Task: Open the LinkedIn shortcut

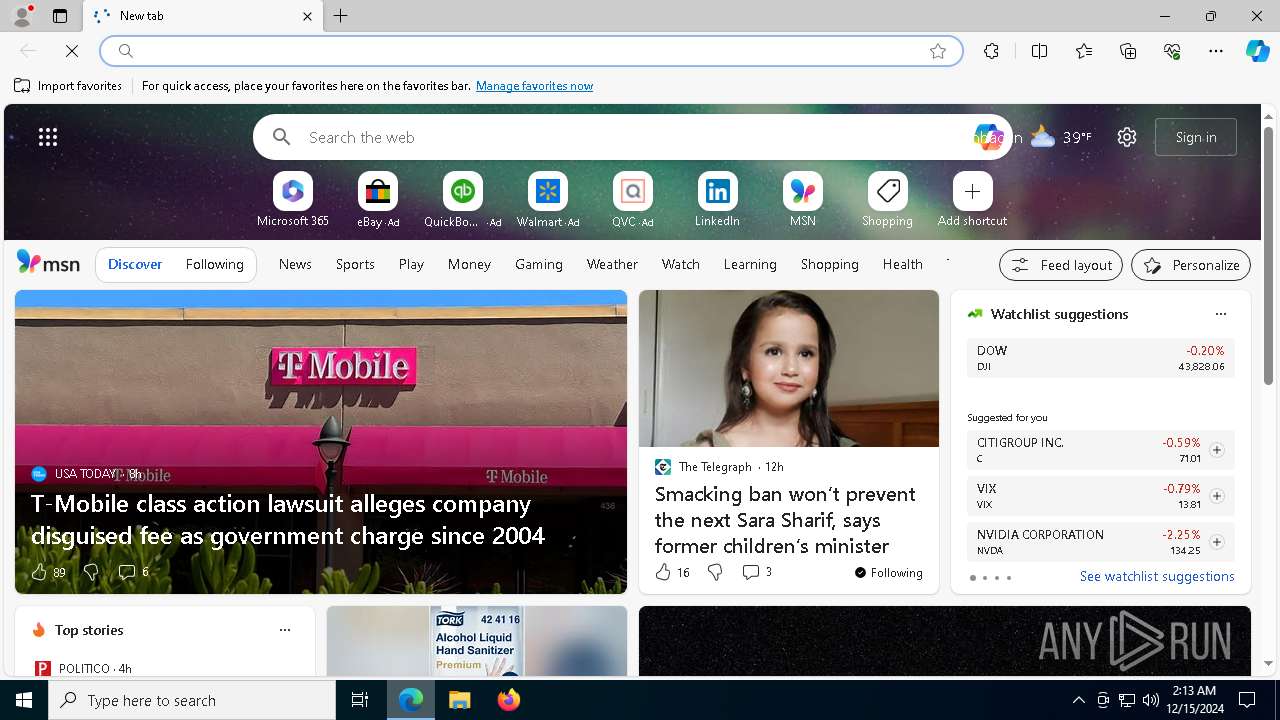Action: coord(717,200)
